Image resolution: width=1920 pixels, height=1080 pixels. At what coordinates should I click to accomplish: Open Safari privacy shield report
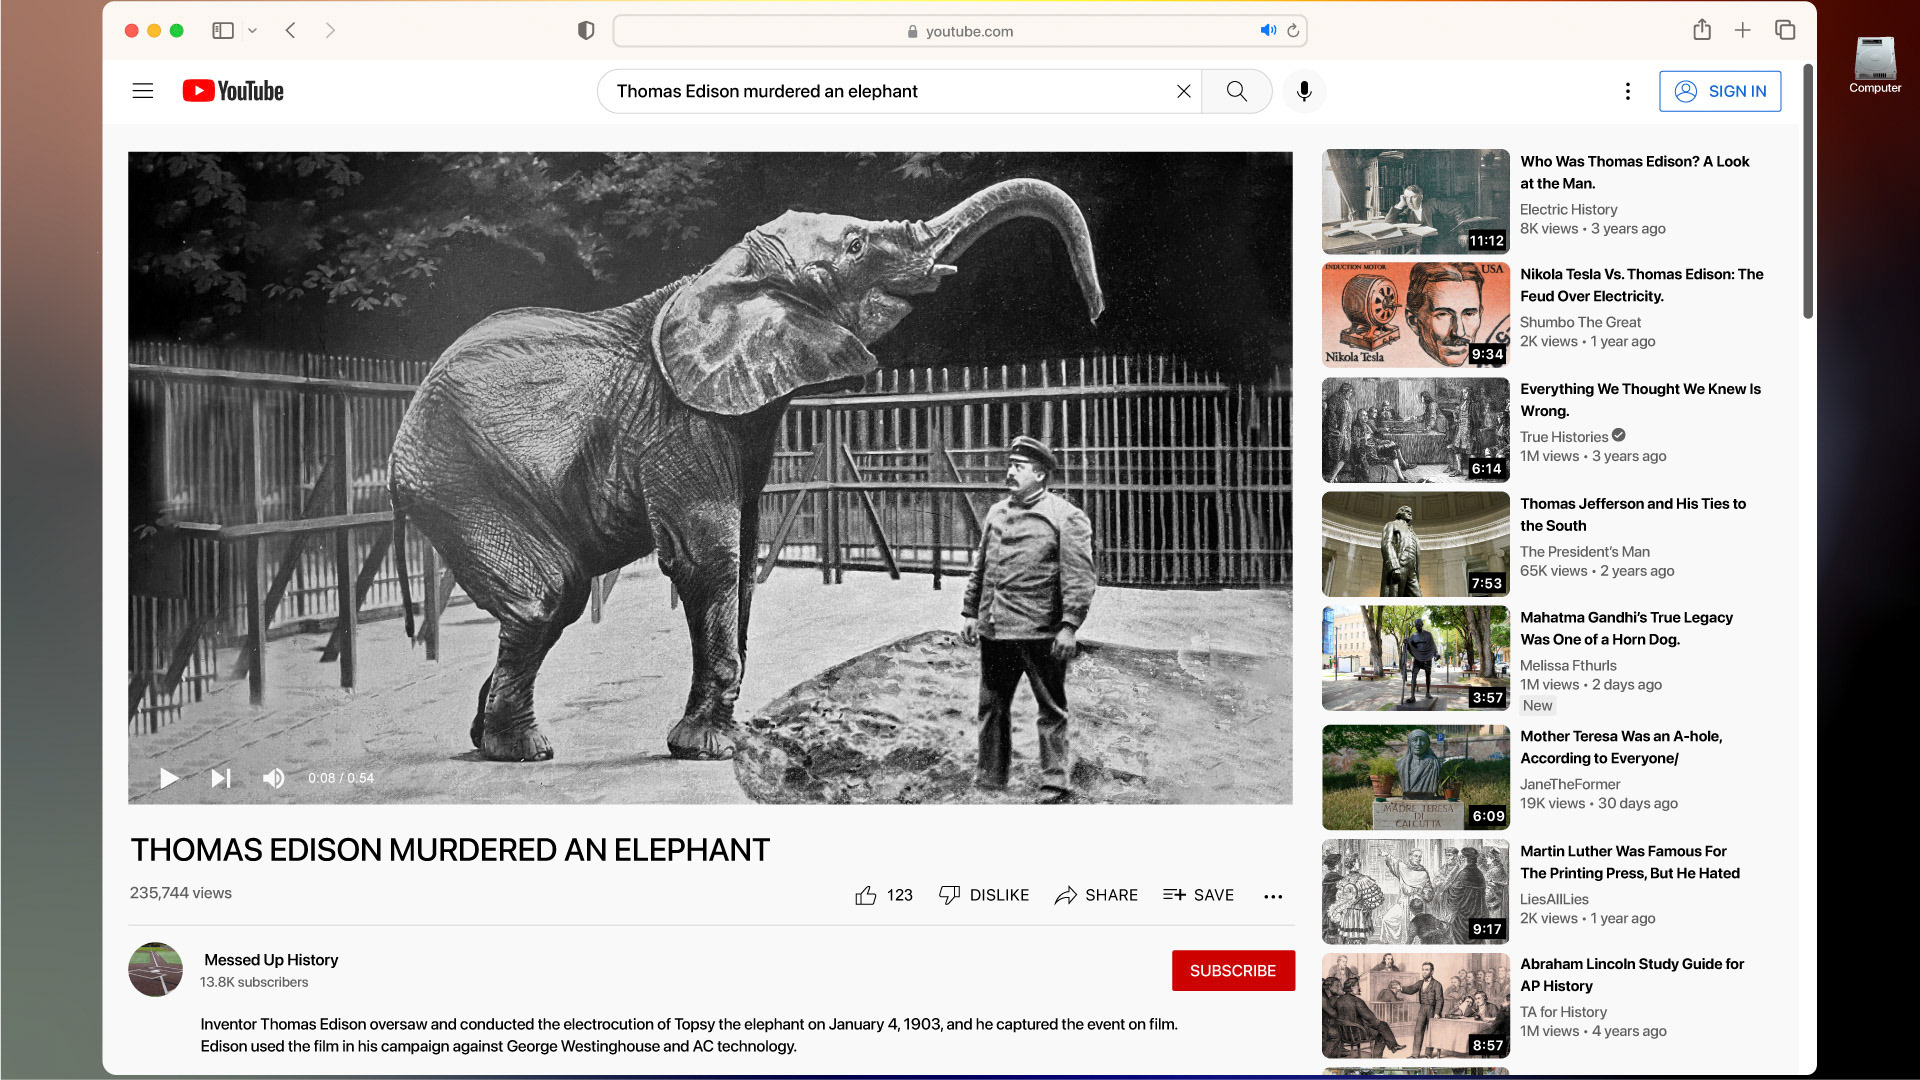586,31
